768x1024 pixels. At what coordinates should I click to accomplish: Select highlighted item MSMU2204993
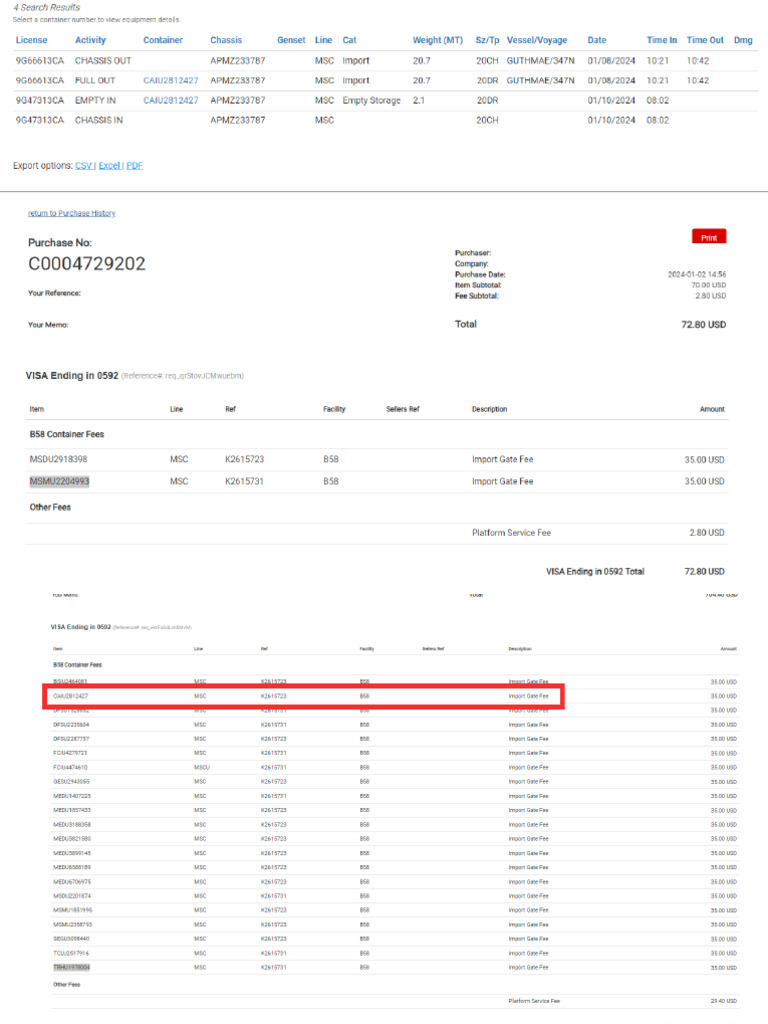tap(59, 481)
